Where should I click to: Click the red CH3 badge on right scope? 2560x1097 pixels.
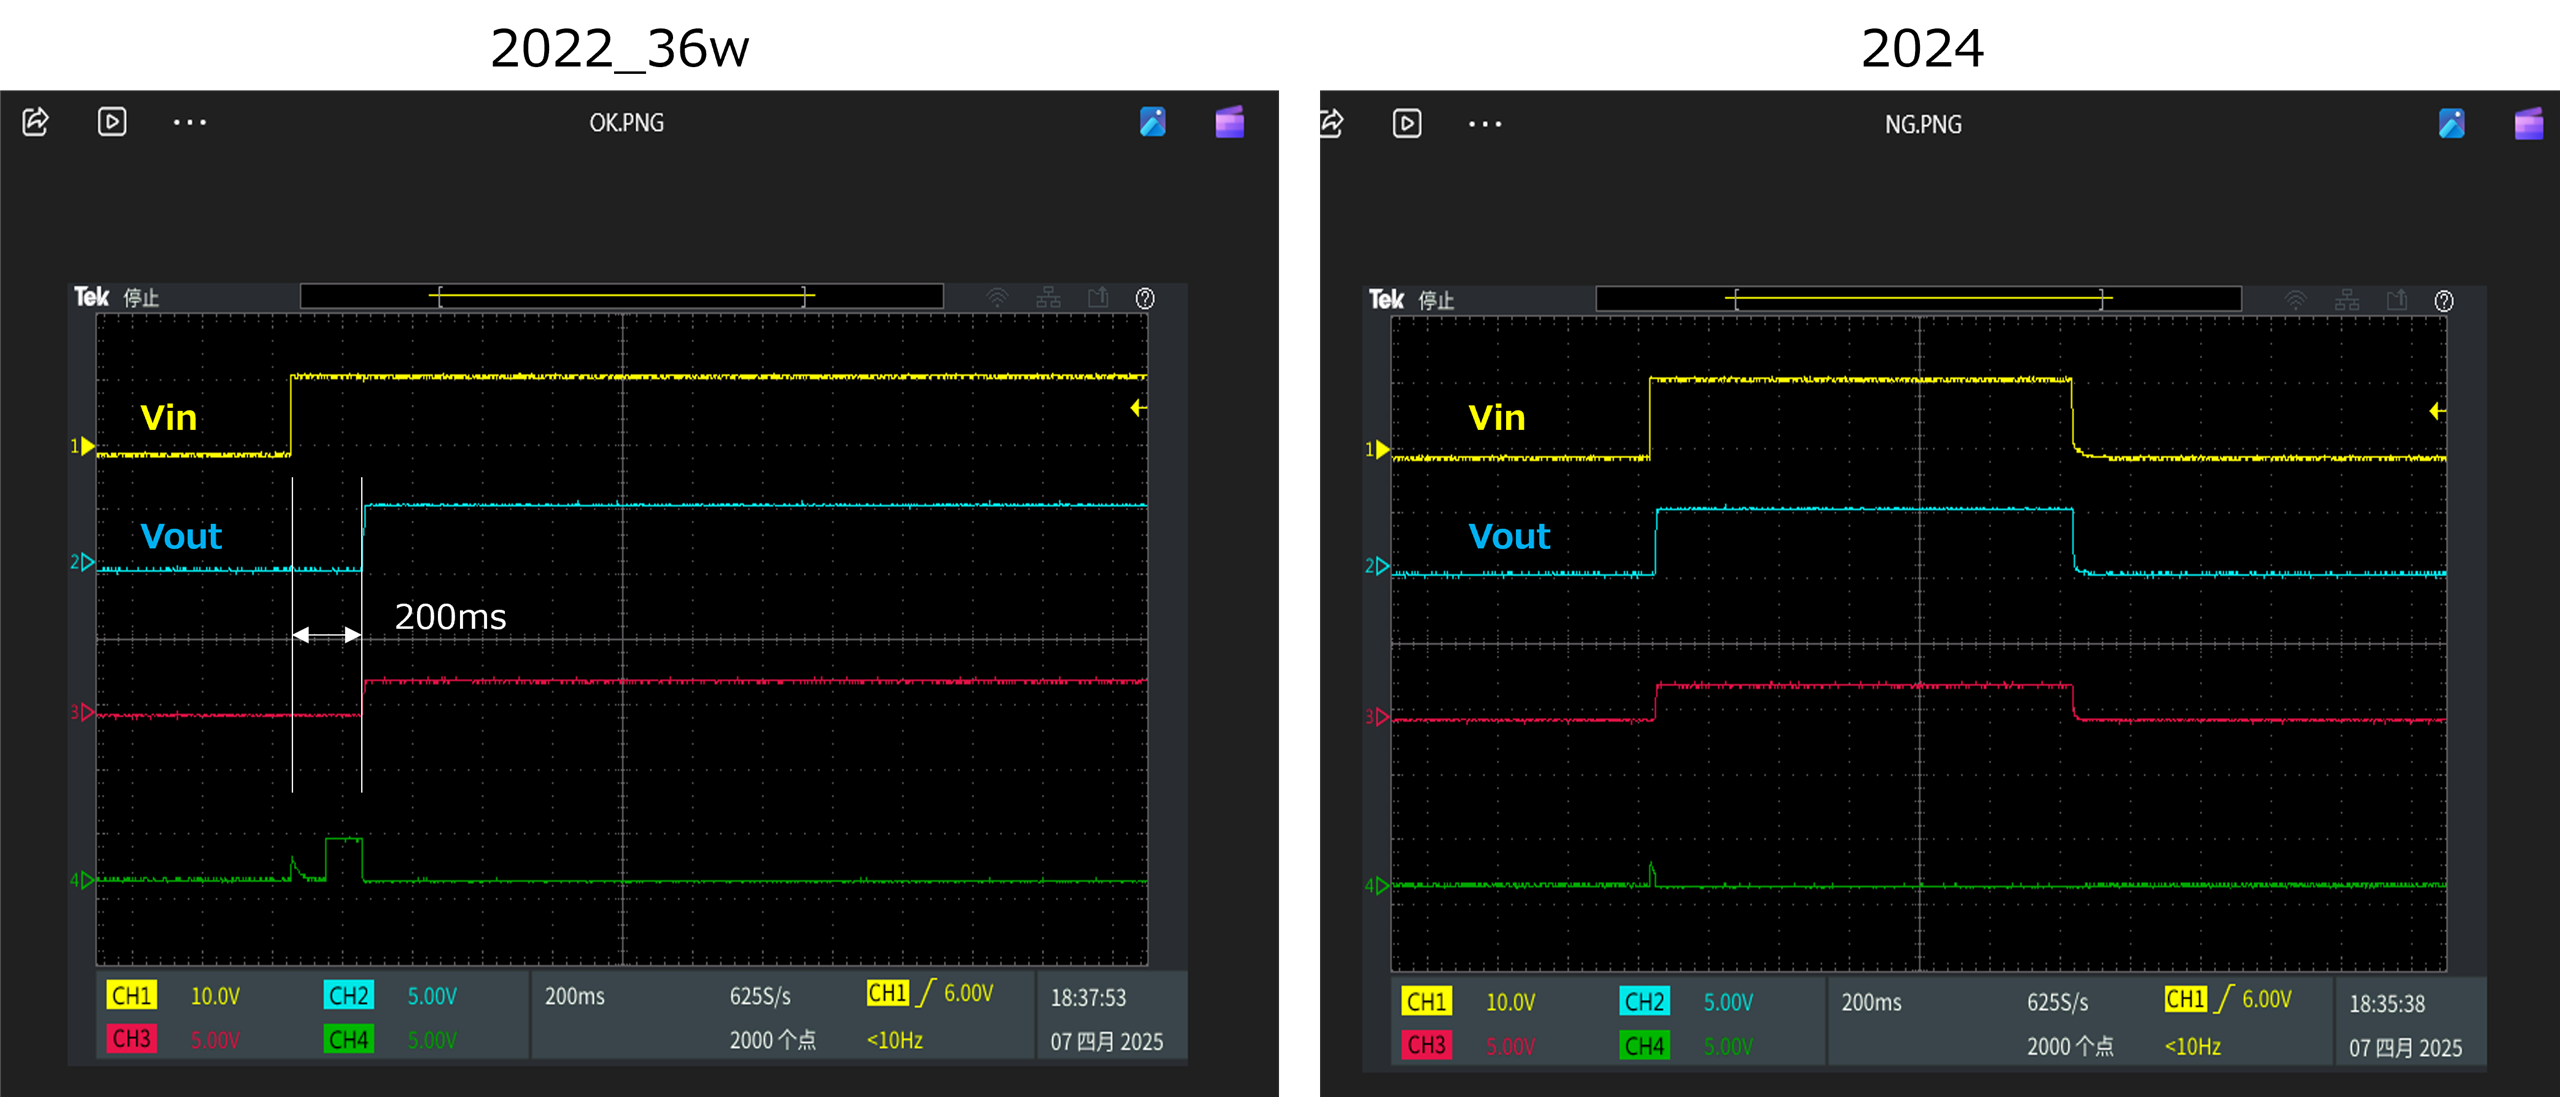(x=1426, y=1045)
